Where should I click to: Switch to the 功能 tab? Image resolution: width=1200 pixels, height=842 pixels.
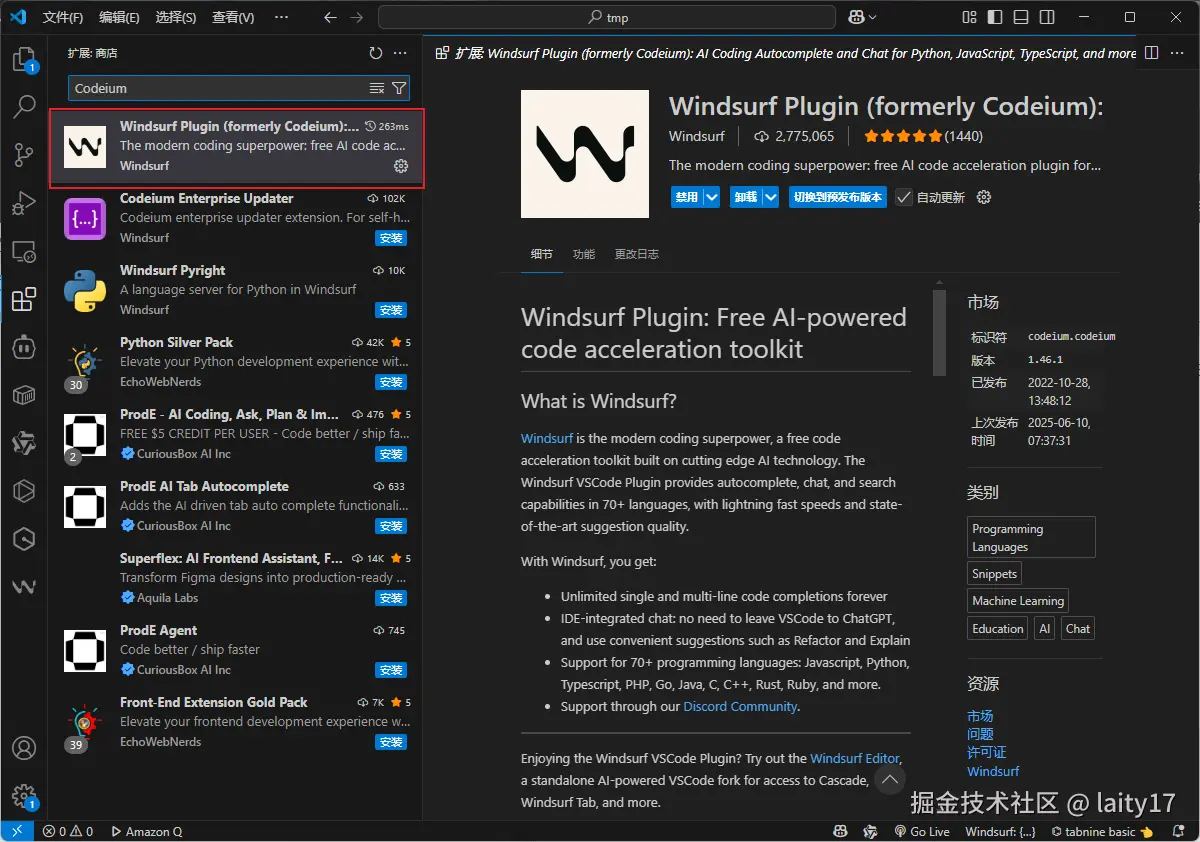(583, 254)
